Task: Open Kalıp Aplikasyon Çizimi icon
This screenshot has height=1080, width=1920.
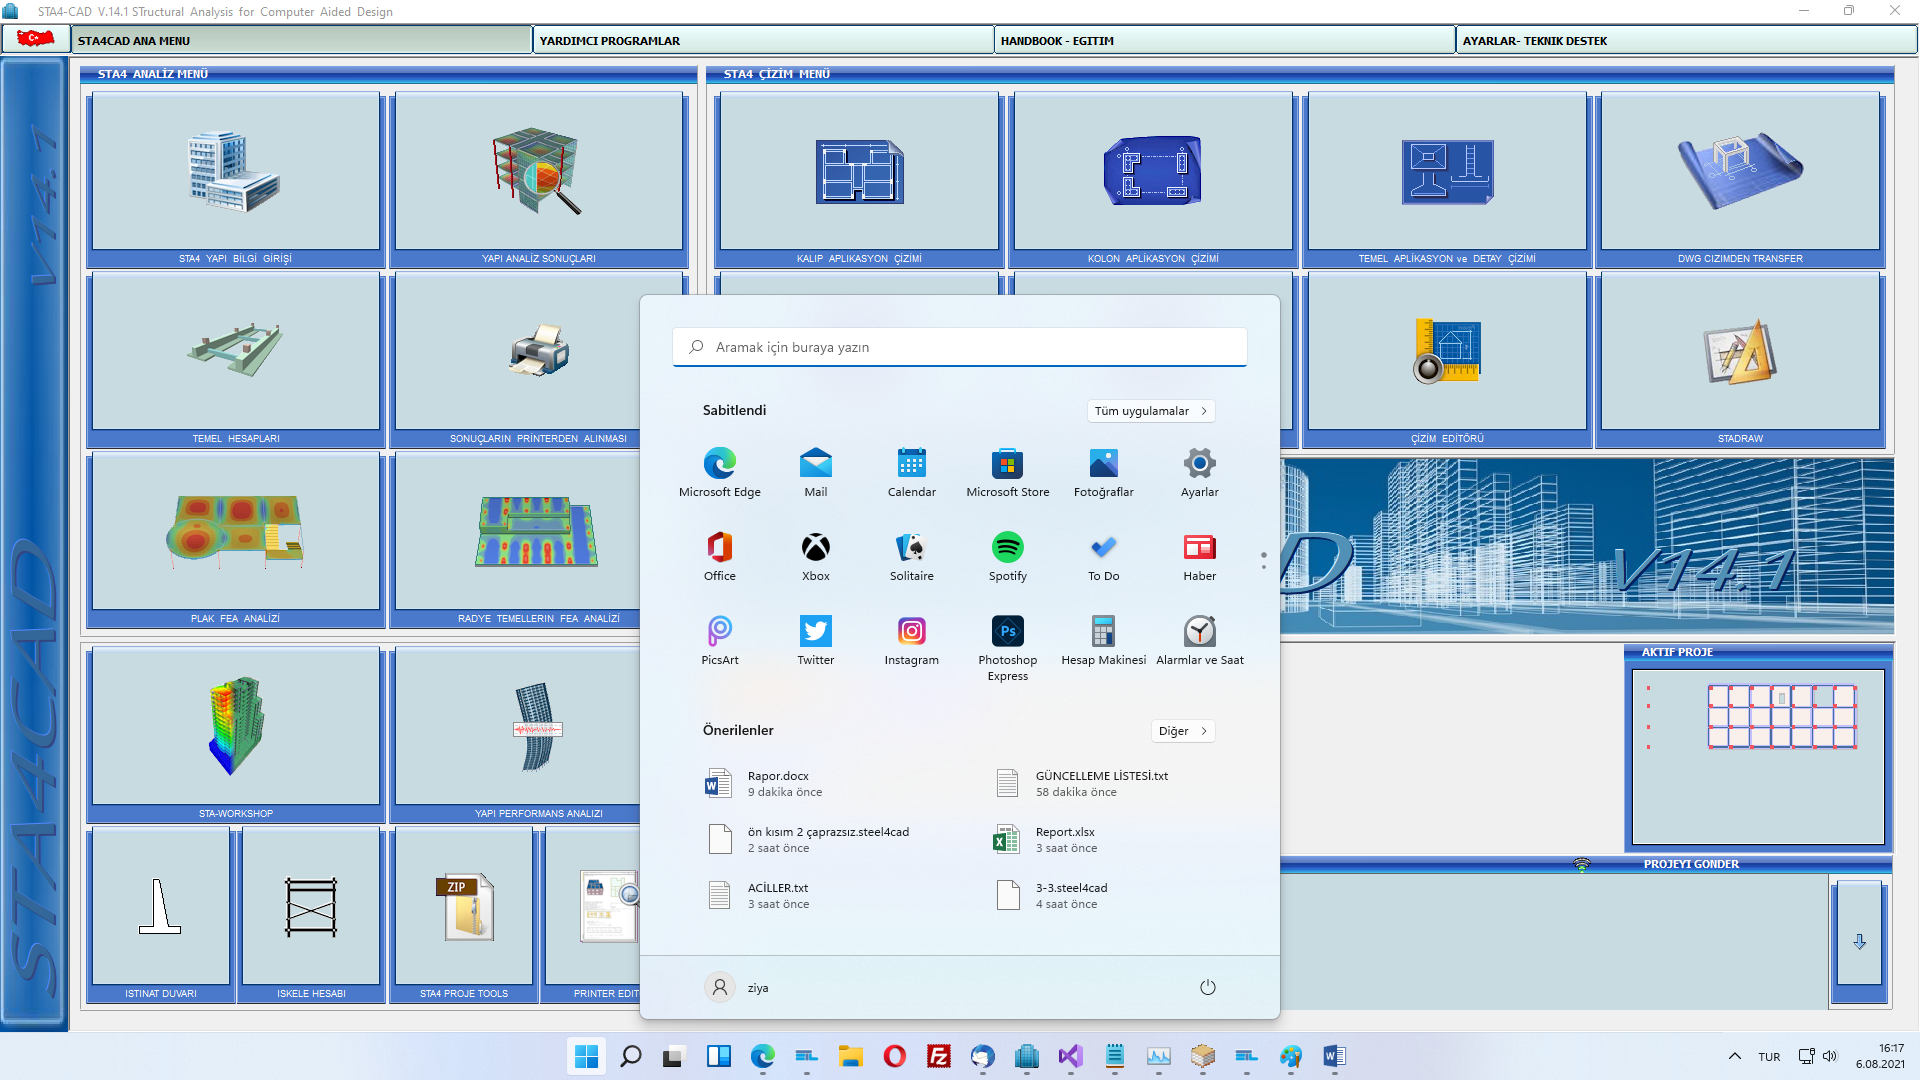Action: (859, 171)
